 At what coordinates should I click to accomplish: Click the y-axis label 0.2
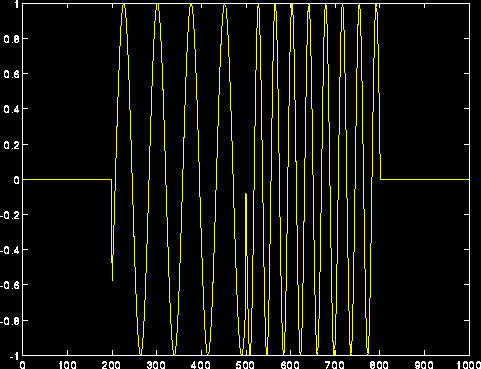[10, 145]
